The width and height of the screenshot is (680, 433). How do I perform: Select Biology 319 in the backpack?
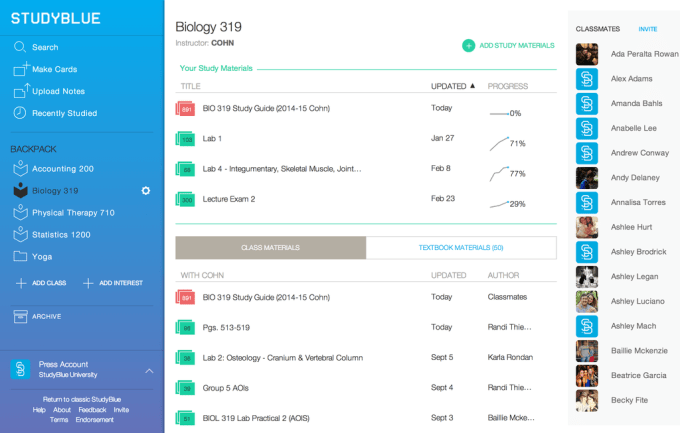point(55,190)
